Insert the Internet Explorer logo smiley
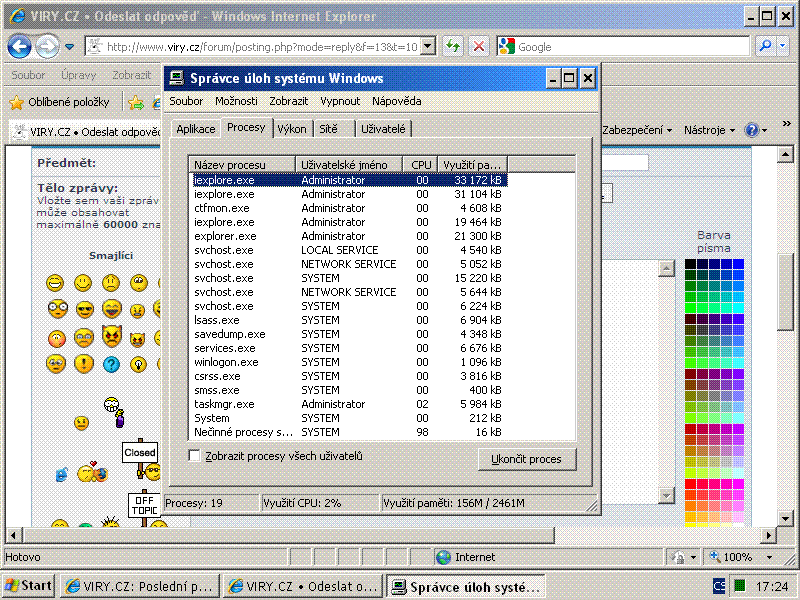This screenshot has width=800, height=600. click(x=62, y=475)
